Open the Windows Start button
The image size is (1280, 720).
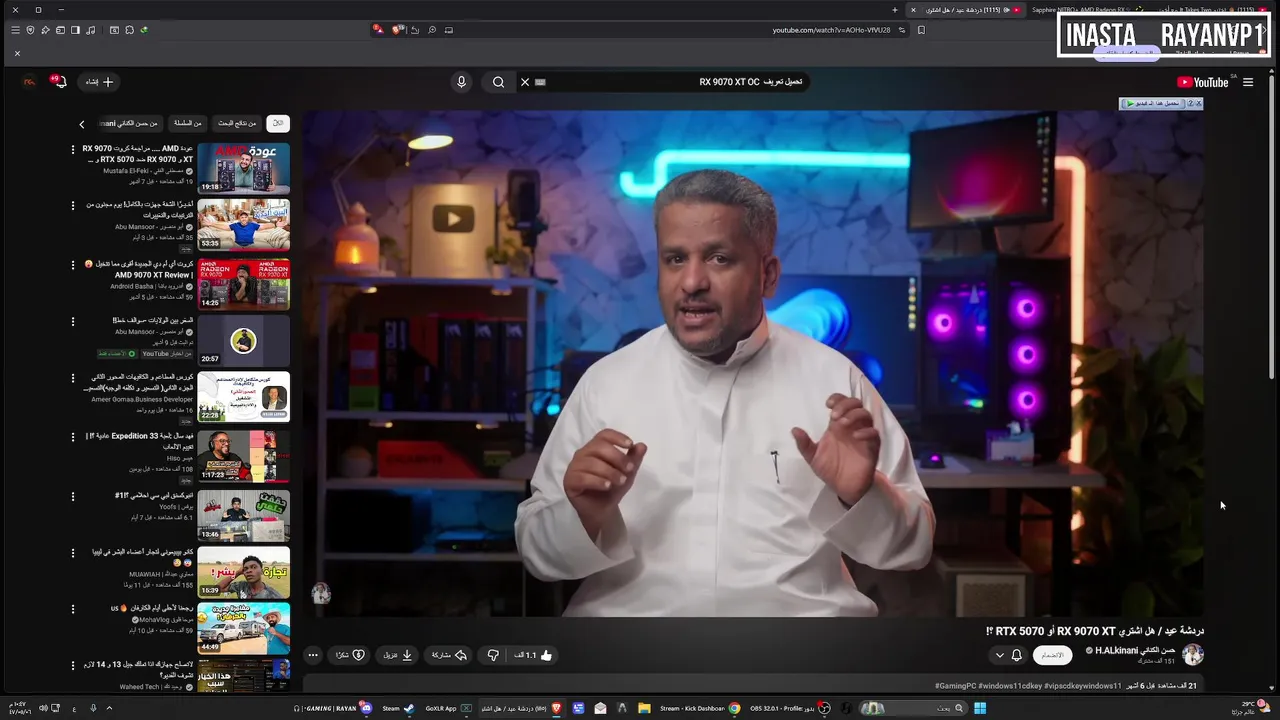click(980, 708)
